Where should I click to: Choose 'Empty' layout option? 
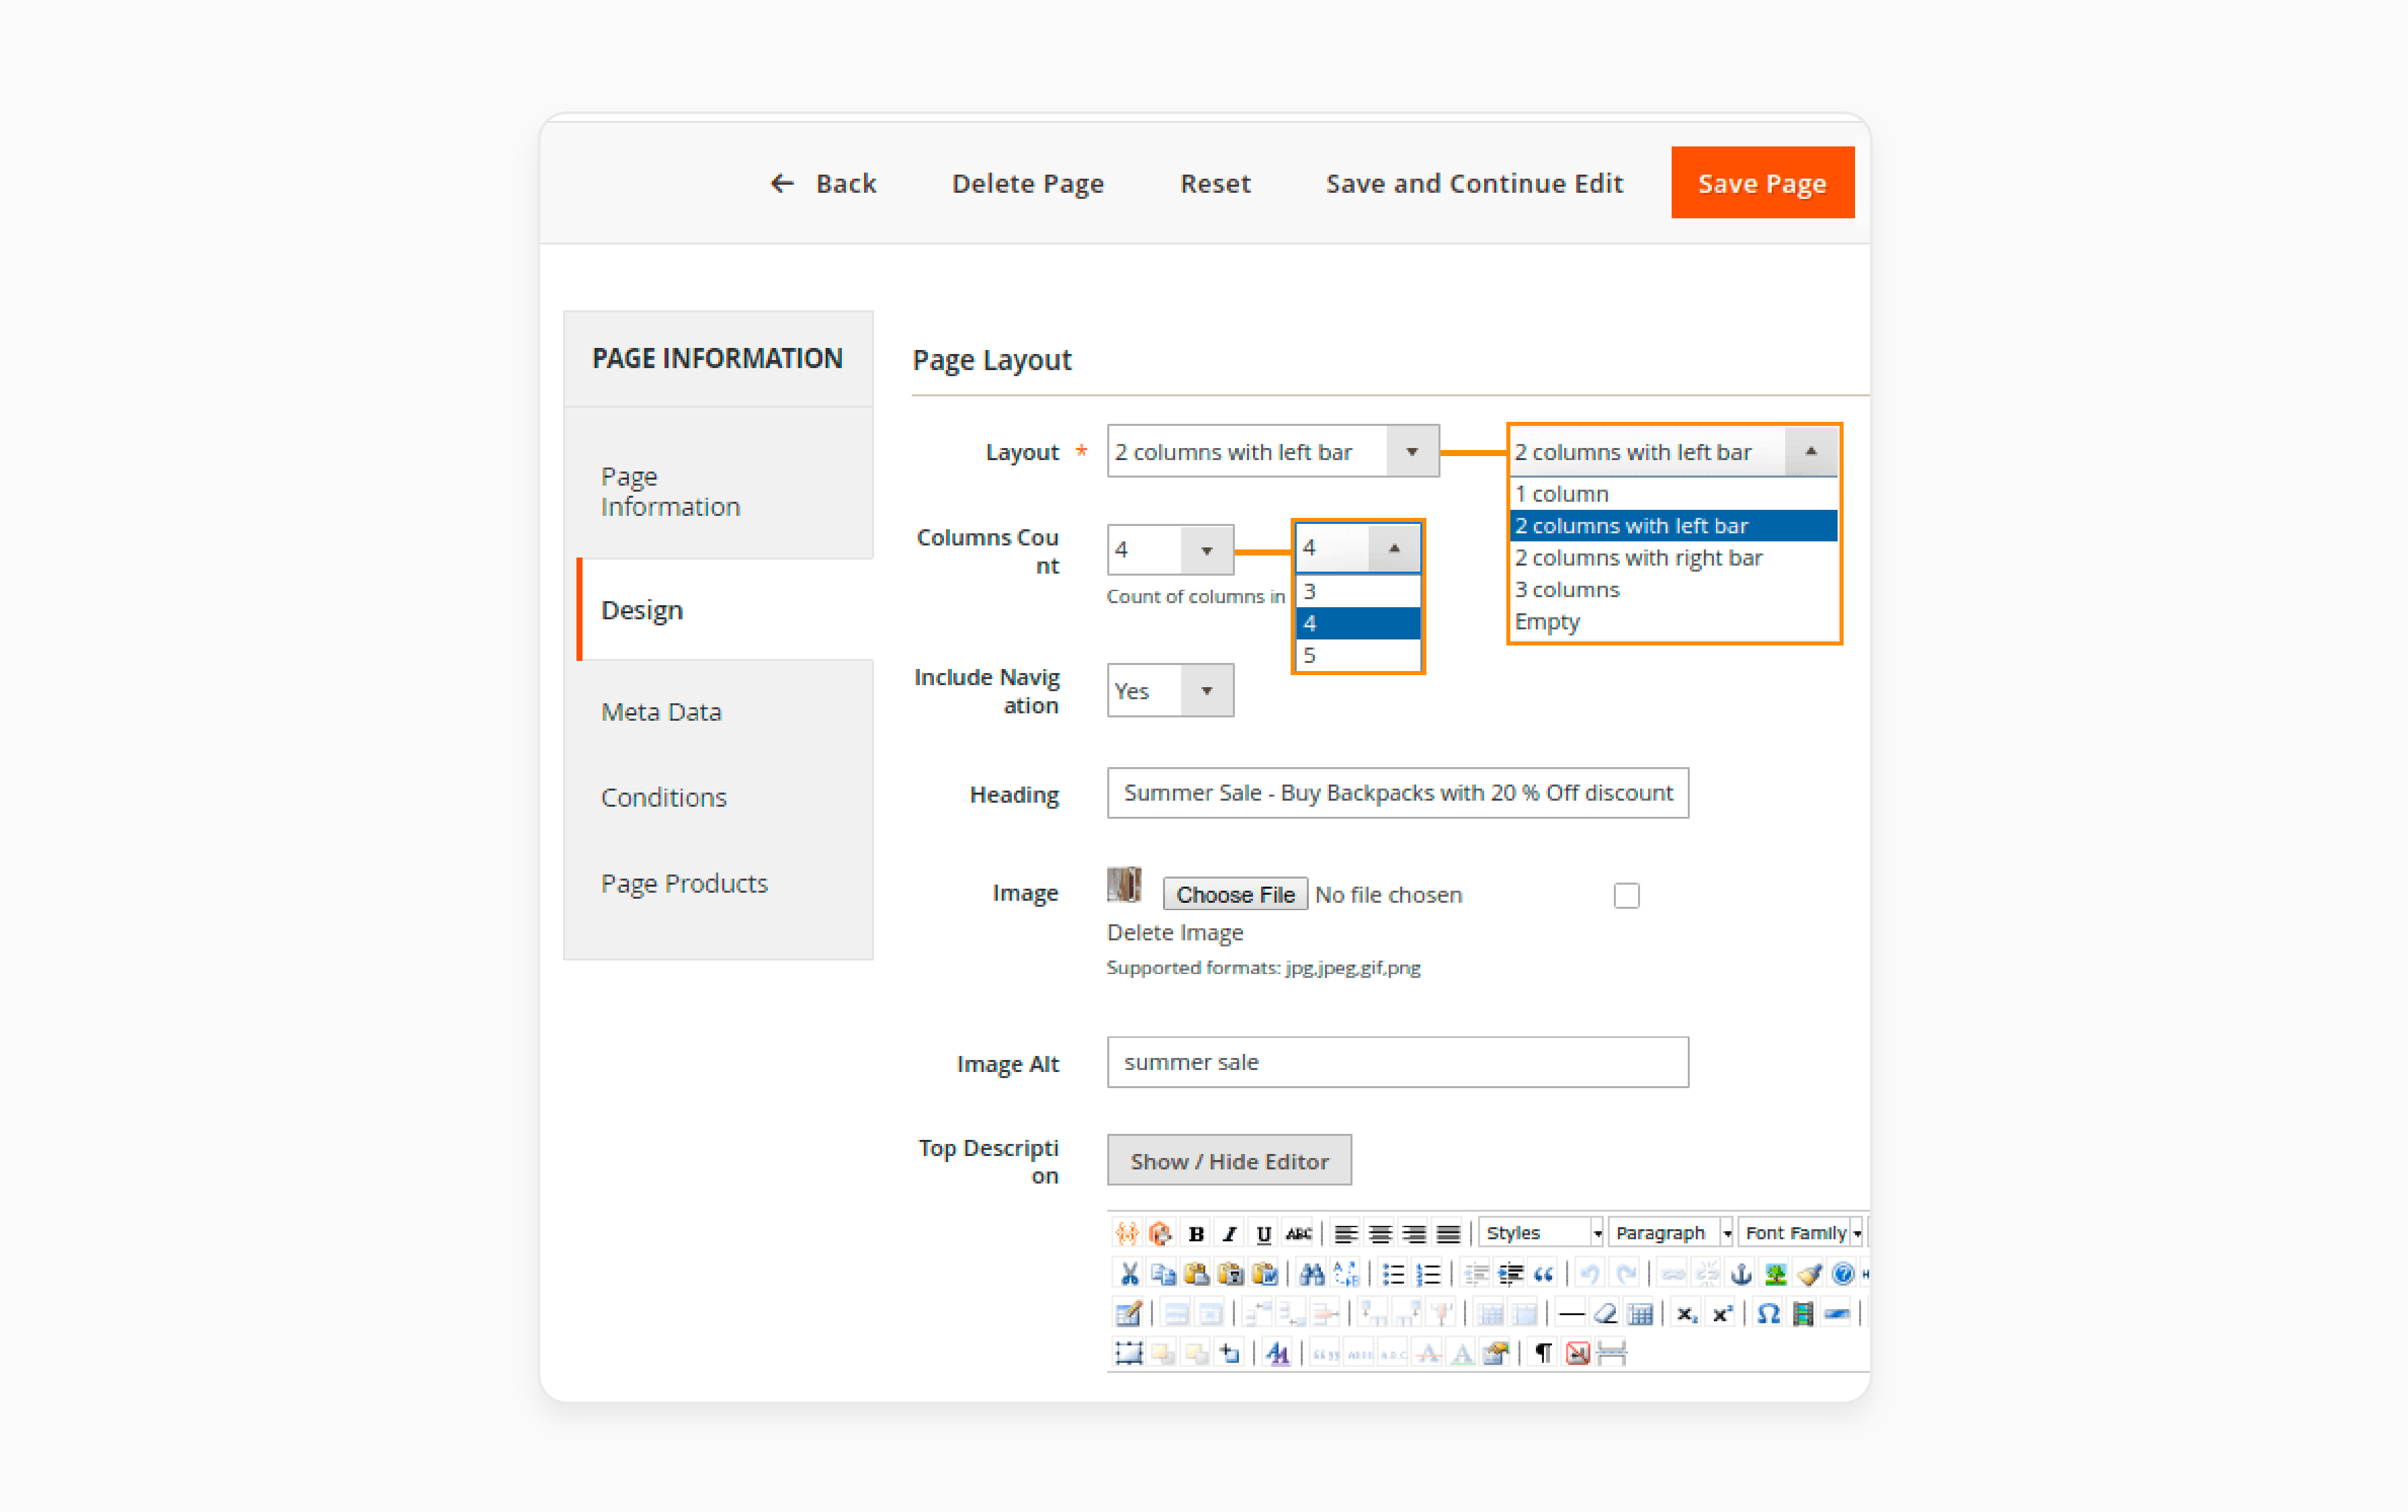pyautogui.click(x=1673, y=622)
